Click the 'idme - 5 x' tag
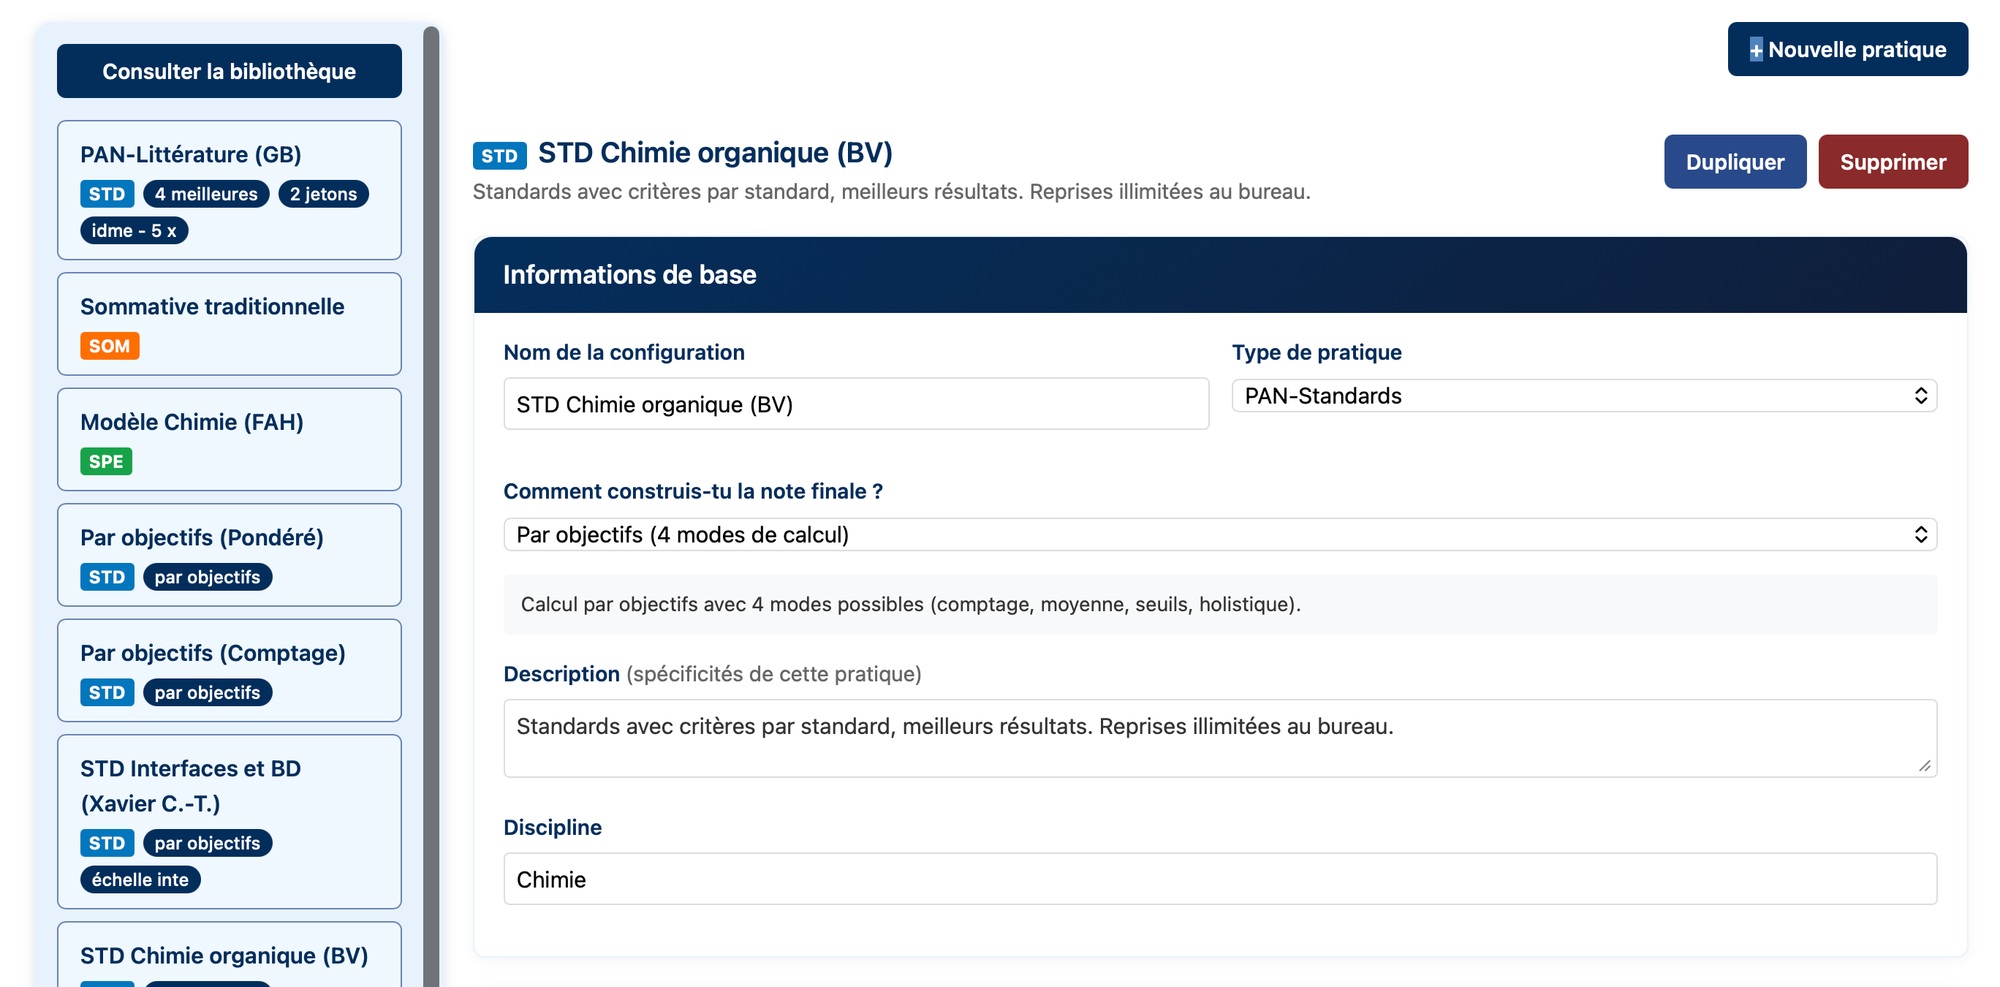 click(x=134, y=230)
